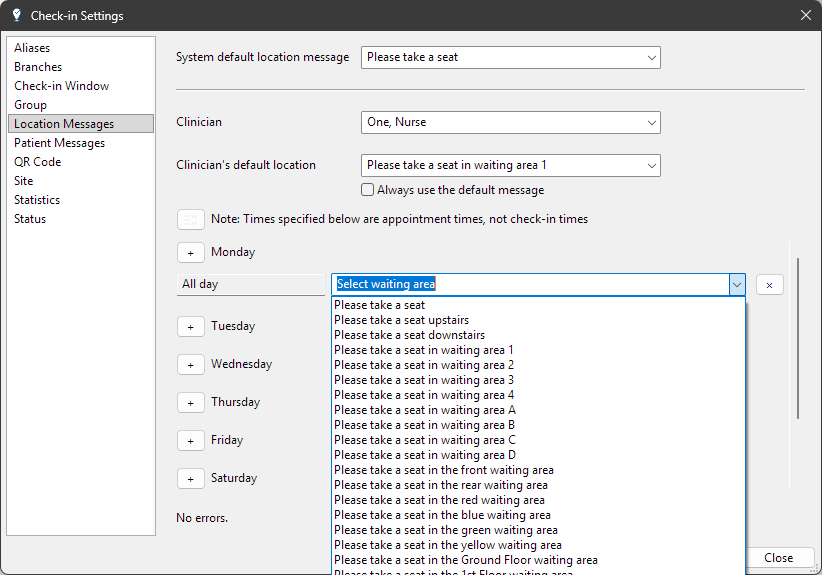Enable Always use the default message
This screenshot has width=822, height=575.
pos(368,190)
